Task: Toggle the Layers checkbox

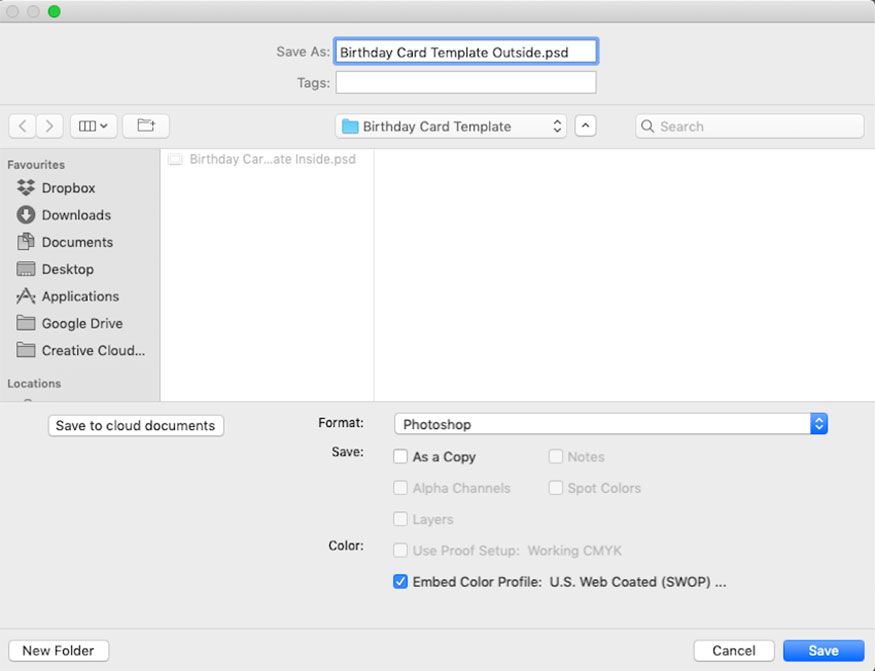Action: point(400,519)
